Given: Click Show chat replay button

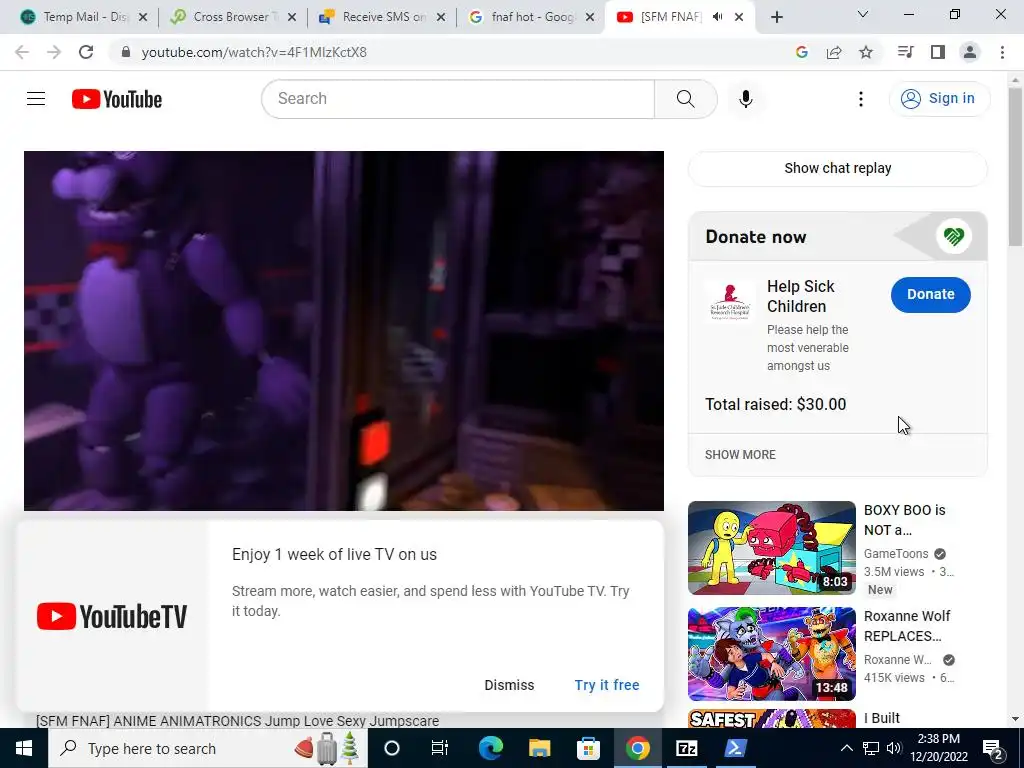Looking at the screenshot, I should click(838, 168).
